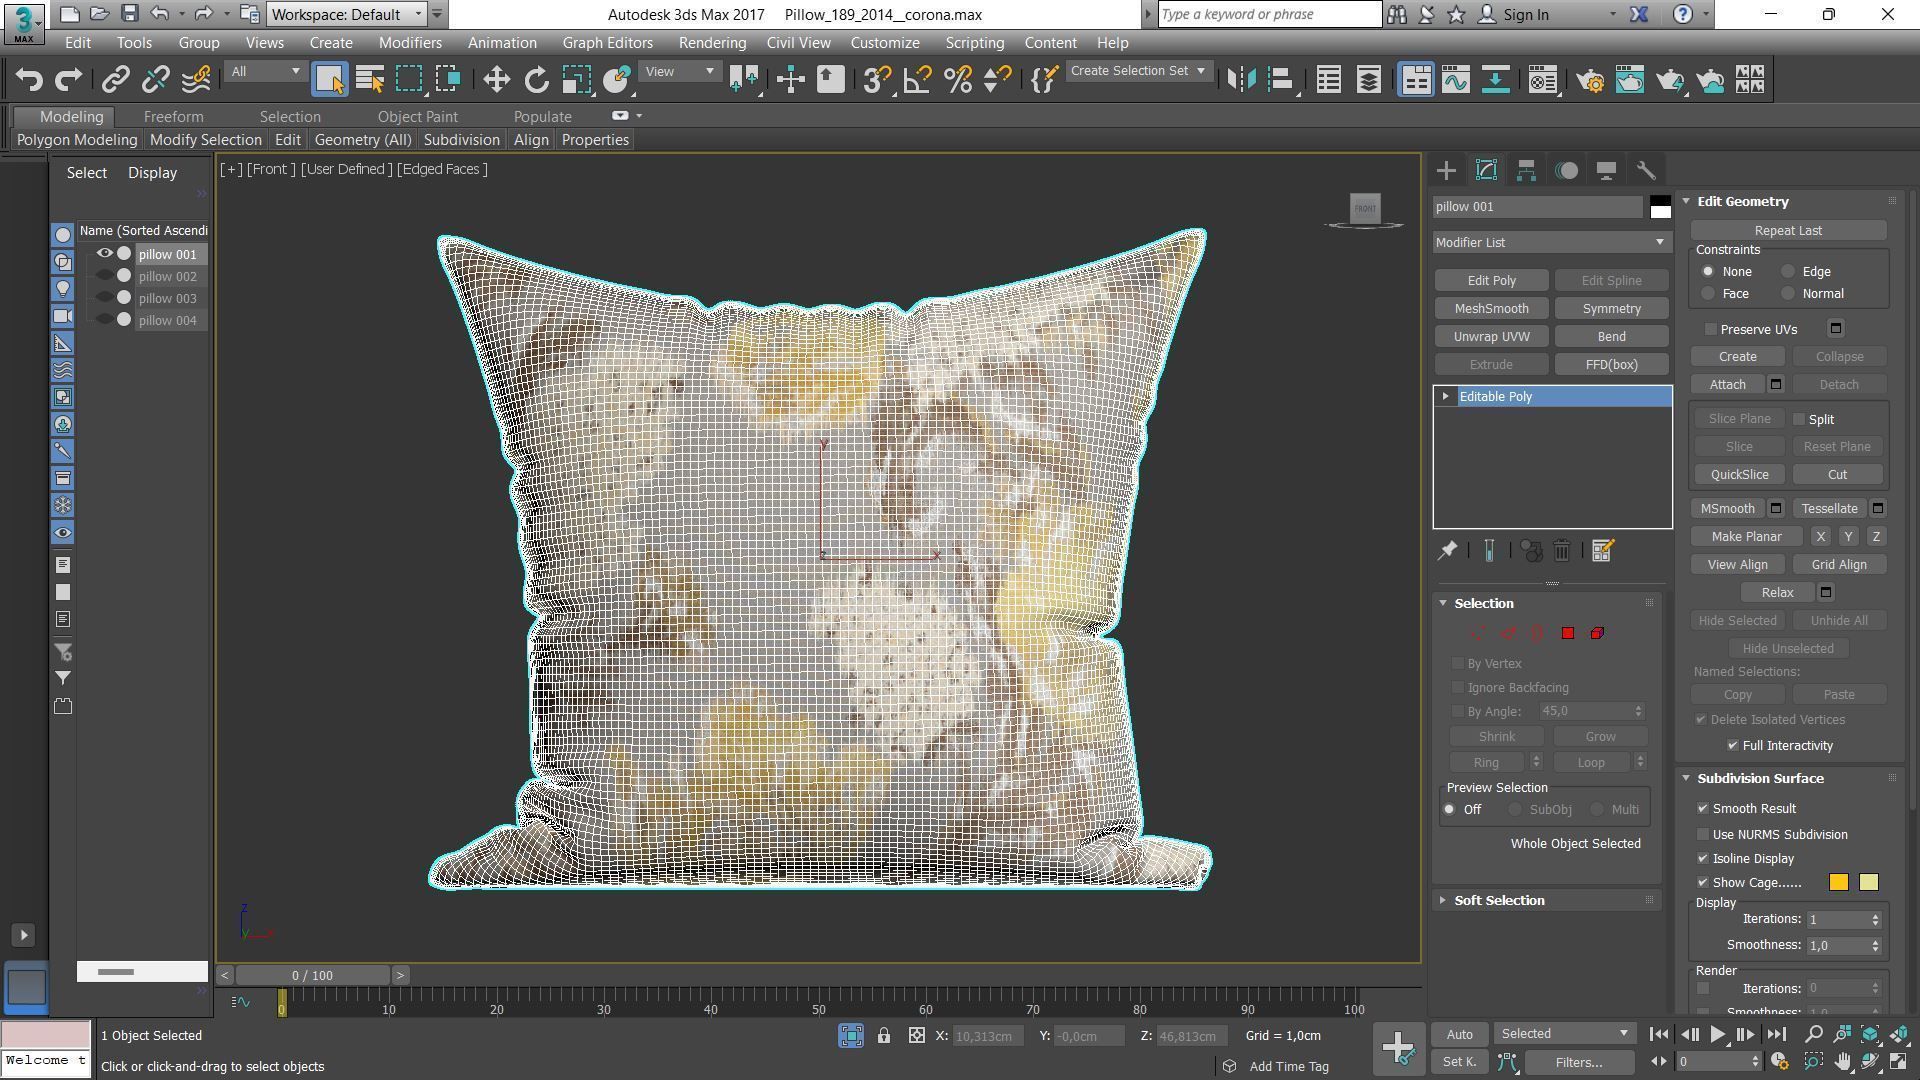Click the Unwrap UVW button
Screen dimensions: 1920x1080
[x=1491, y=337]
